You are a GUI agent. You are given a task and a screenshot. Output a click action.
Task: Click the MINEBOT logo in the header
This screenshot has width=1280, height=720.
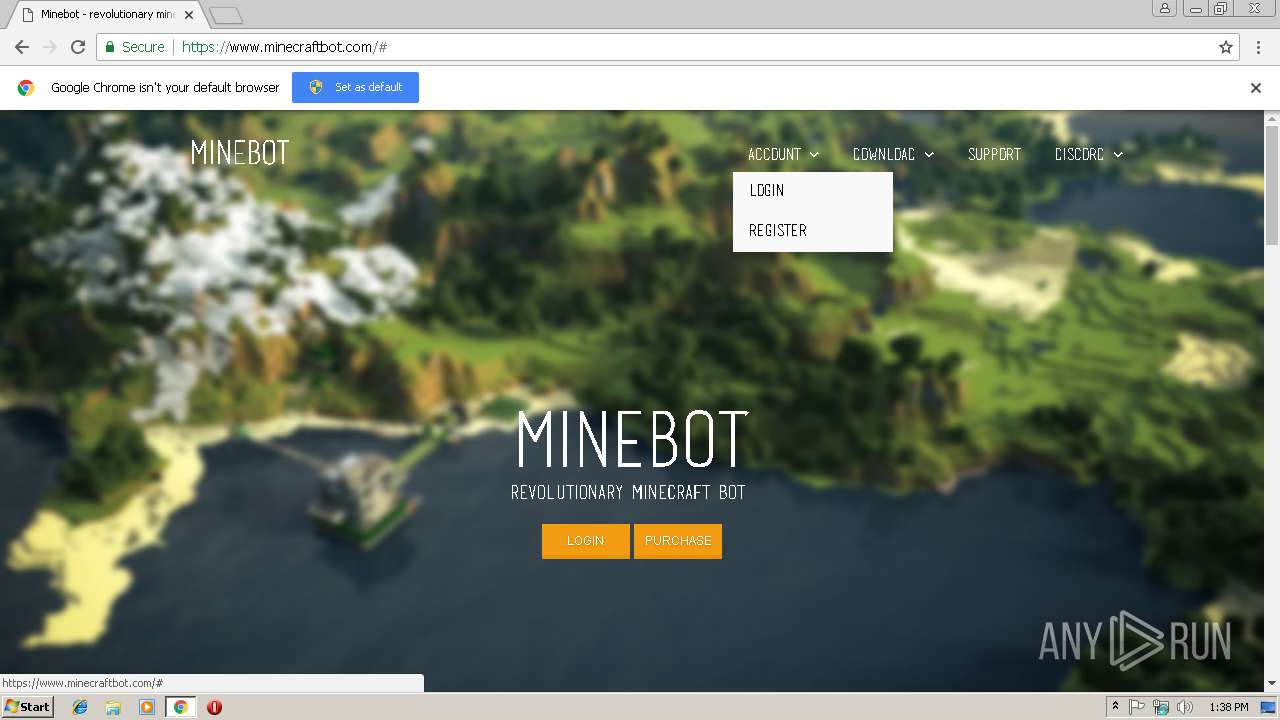[240, 153]
